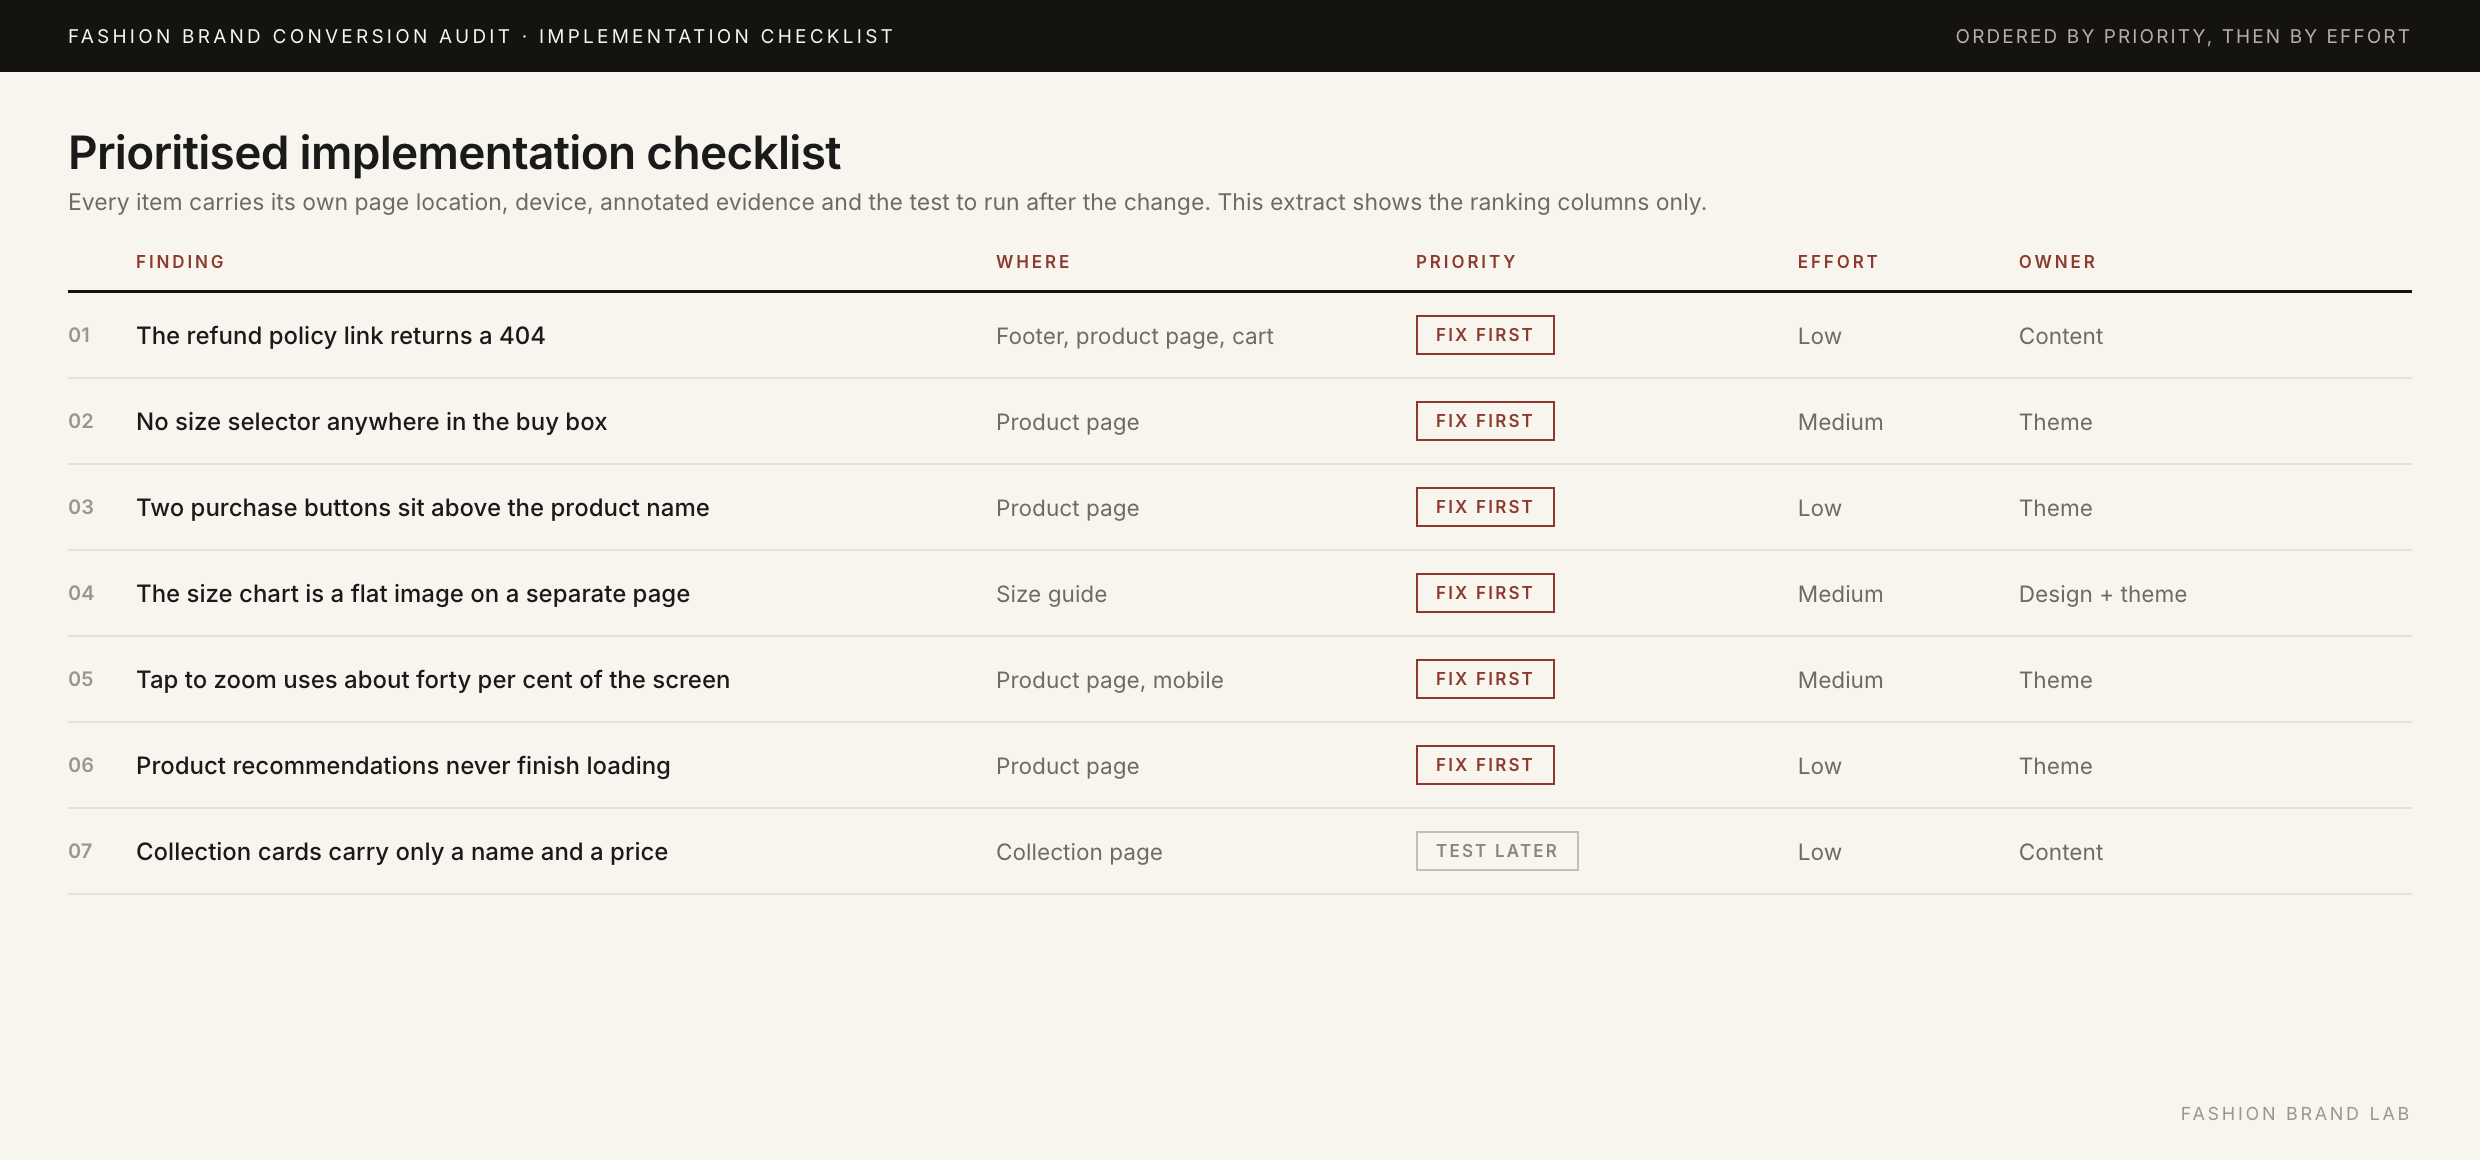Click FIX FIRST badge on tap to zoom row
Screen dimensions: 2480x1160
[1485, 679]
